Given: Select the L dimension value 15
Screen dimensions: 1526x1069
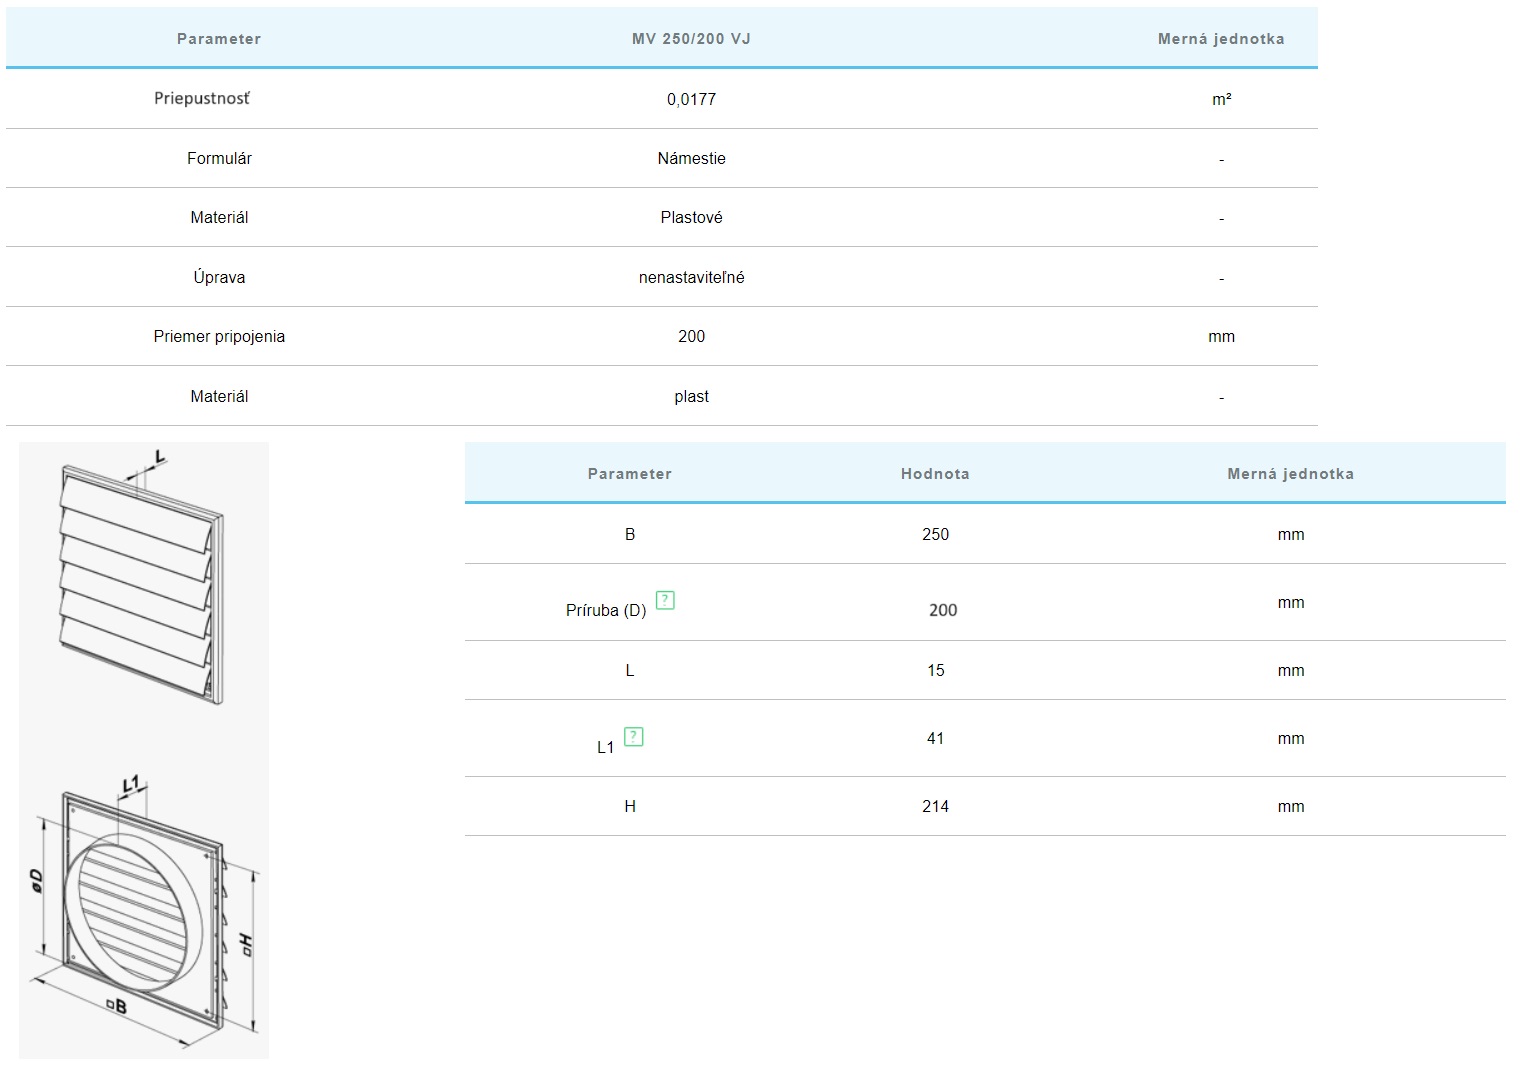Looking at the screenshot, I should coord(935,671).
